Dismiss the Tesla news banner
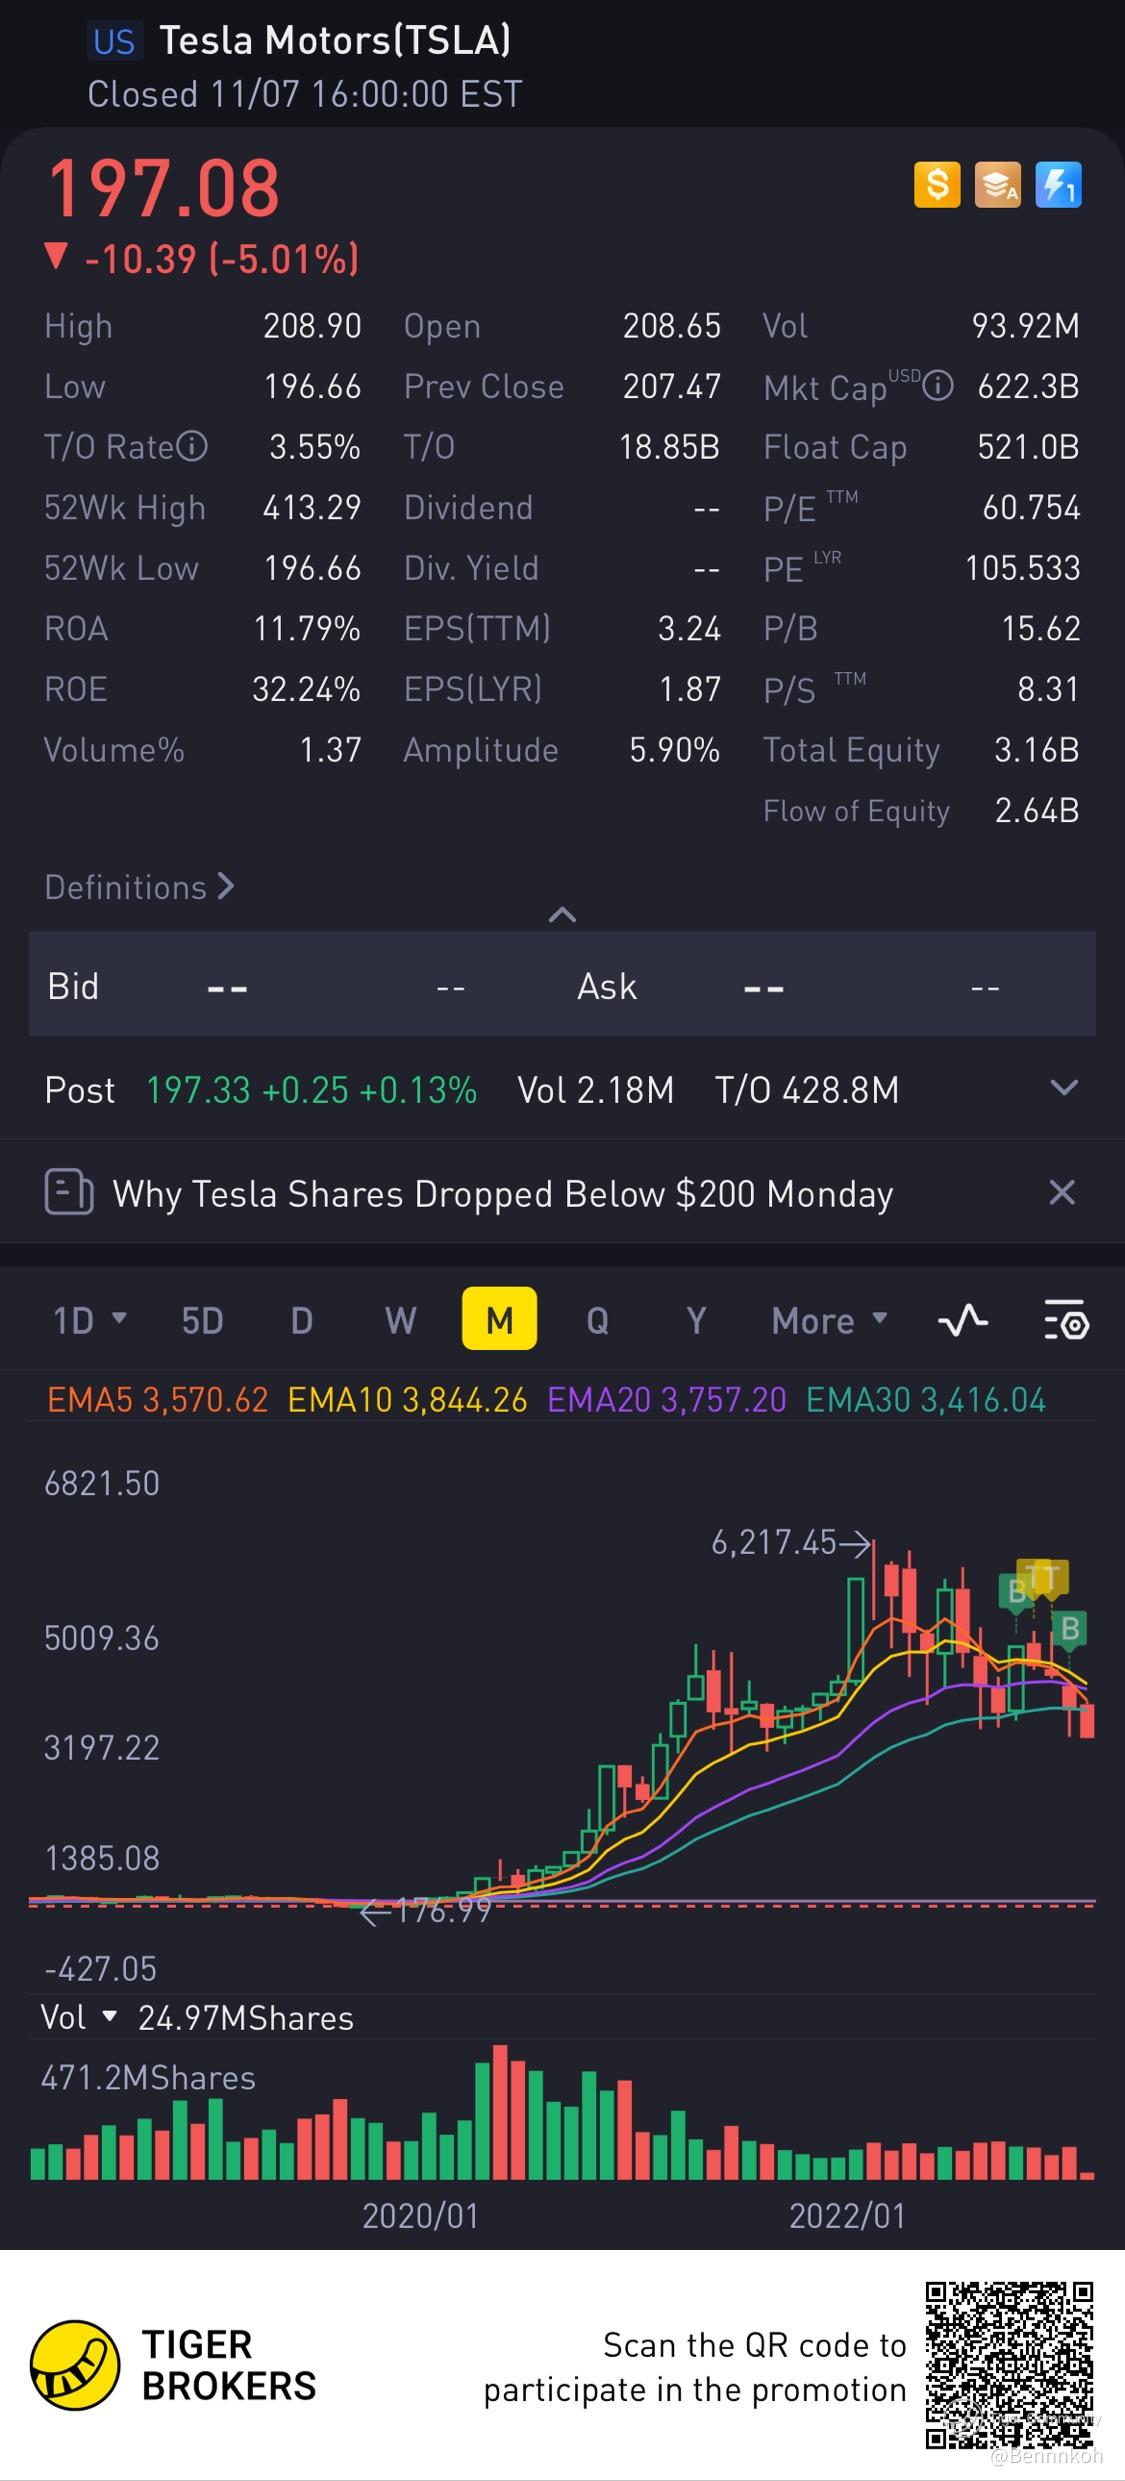The height and width of the screenshot is (2481, 1125). pos(1062,1192)
